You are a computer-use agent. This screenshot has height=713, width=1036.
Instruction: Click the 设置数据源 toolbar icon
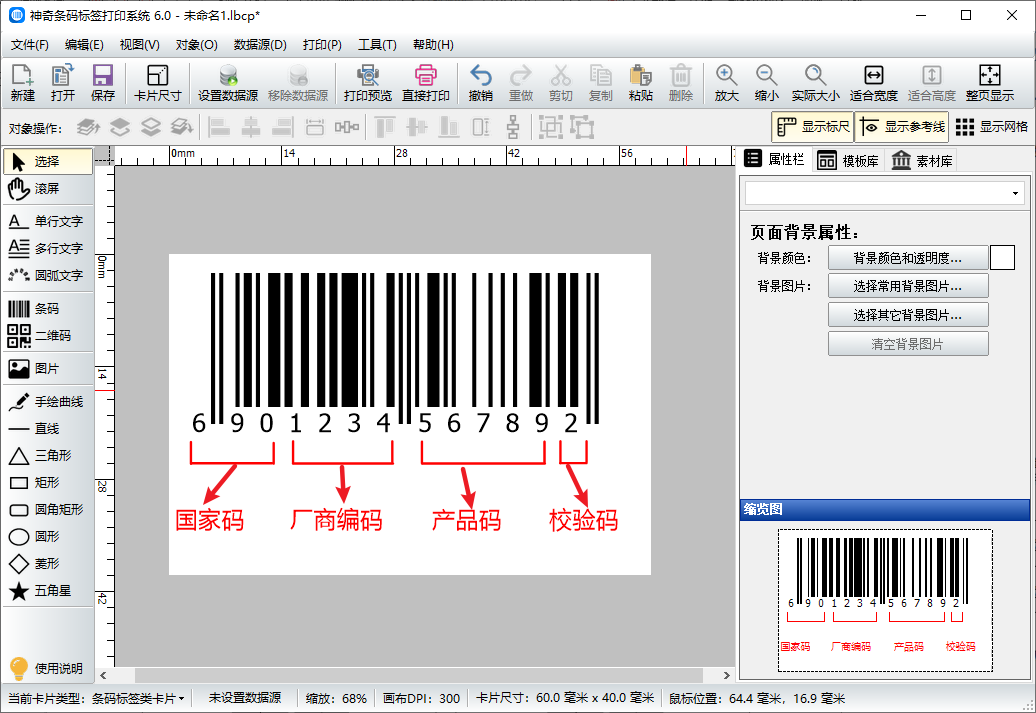(228, 83)
